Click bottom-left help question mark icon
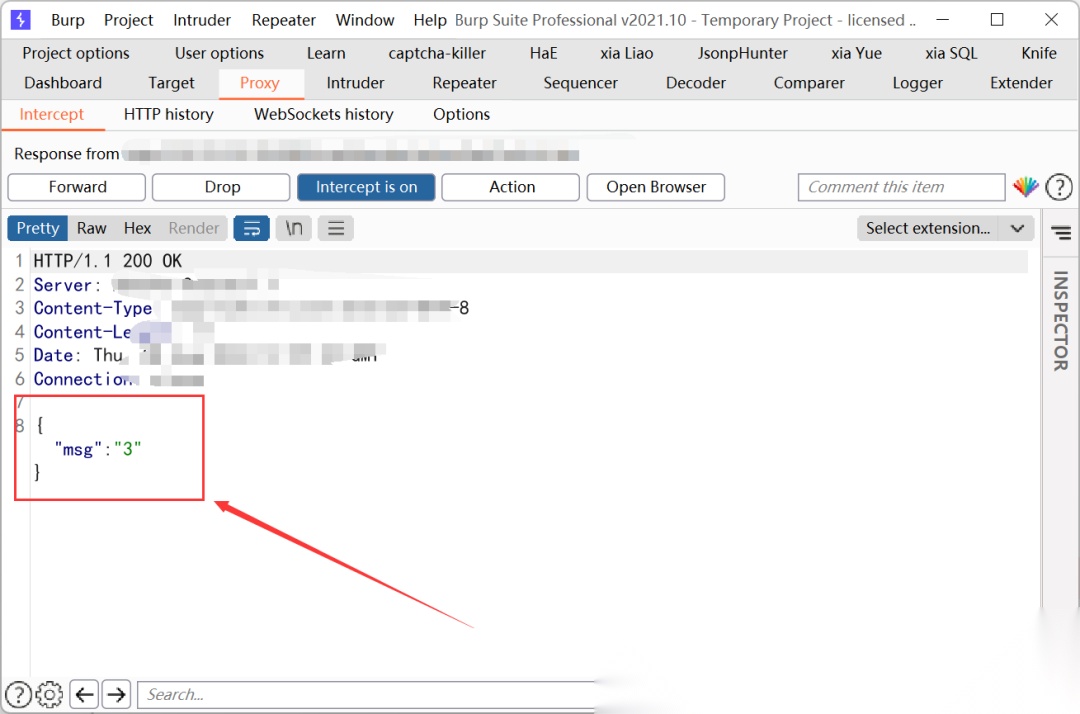This screenshot has height=714, width=1080. click(18, 694)
